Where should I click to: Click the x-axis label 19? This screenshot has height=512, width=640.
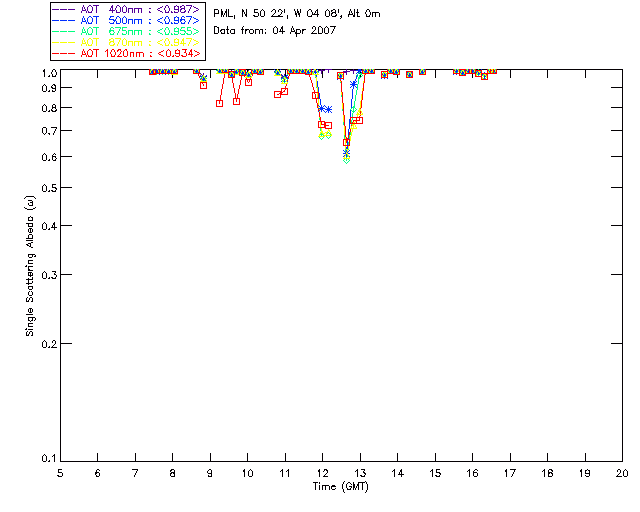585,473
